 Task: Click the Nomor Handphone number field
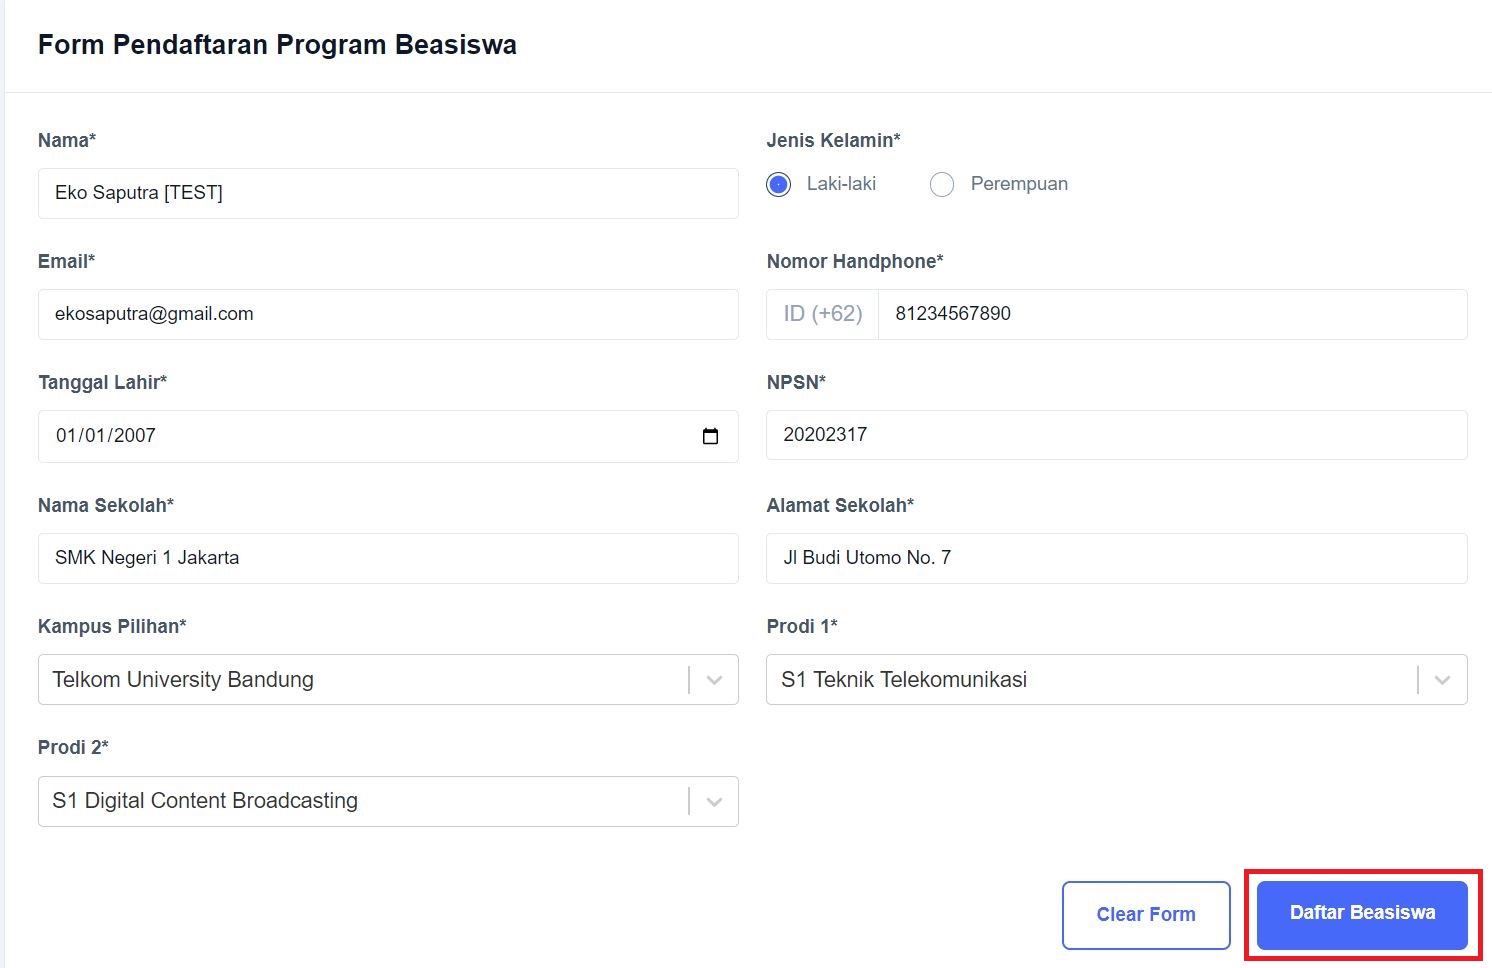[x=1170, y=314]
